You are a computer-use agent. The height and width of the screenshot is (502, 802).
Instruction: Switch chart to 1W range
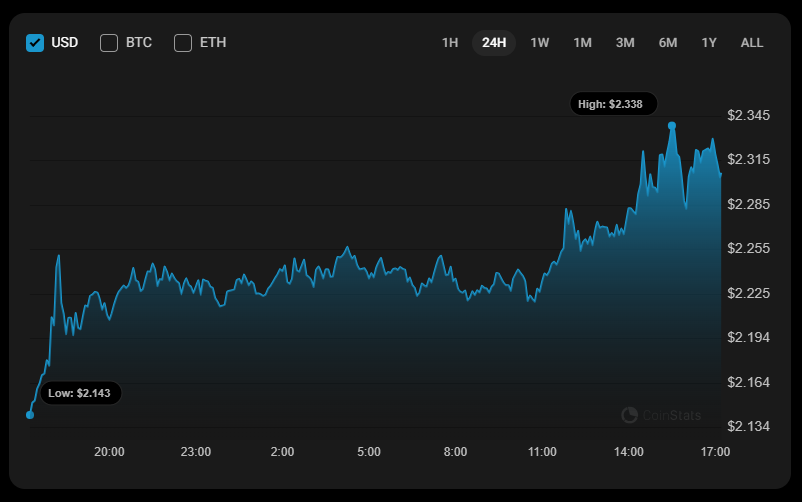tap(540, 43)
